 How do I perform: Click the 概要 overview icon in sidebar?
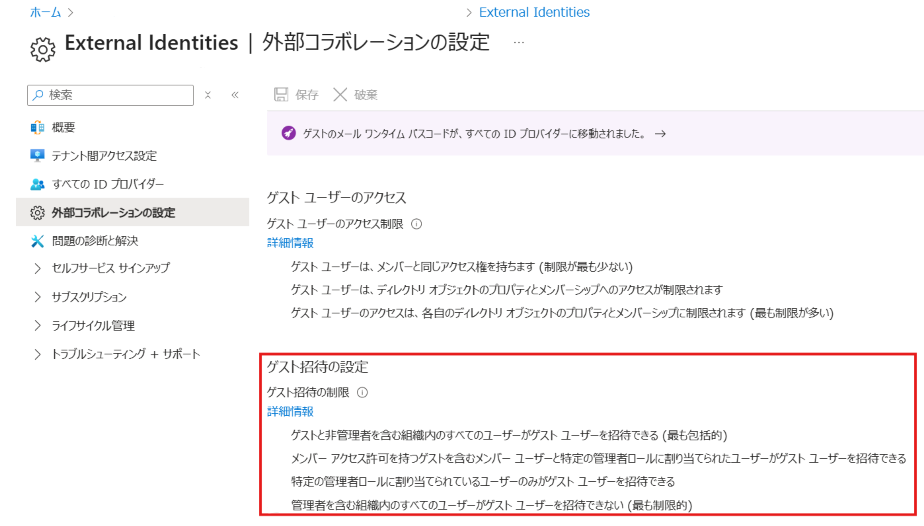[x=38, y=127]
